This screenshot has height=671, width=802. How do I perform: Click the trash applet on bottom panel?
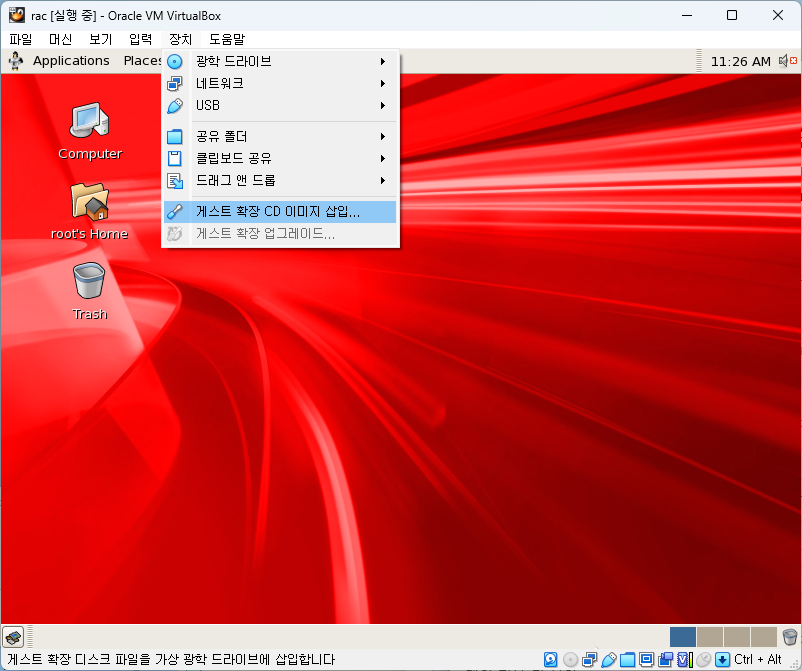click(790, 637)
